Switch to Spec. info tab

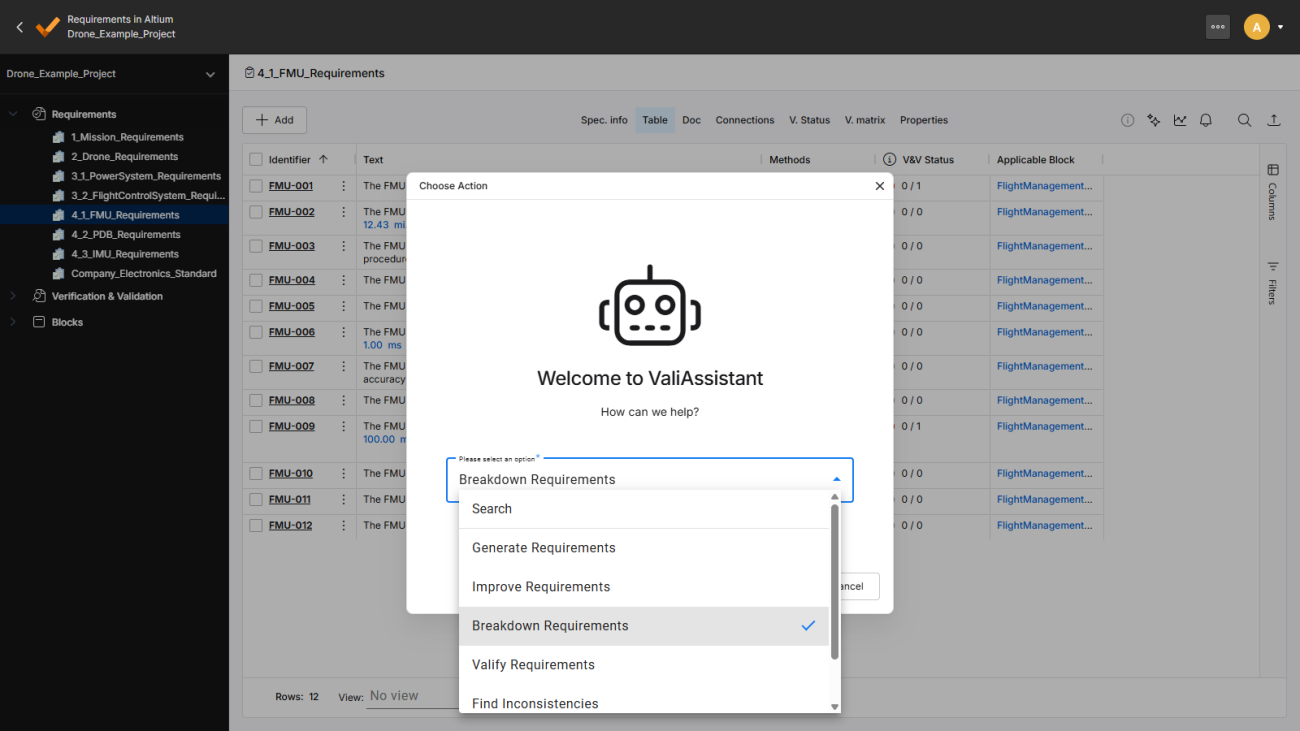(x=604, y=120)
